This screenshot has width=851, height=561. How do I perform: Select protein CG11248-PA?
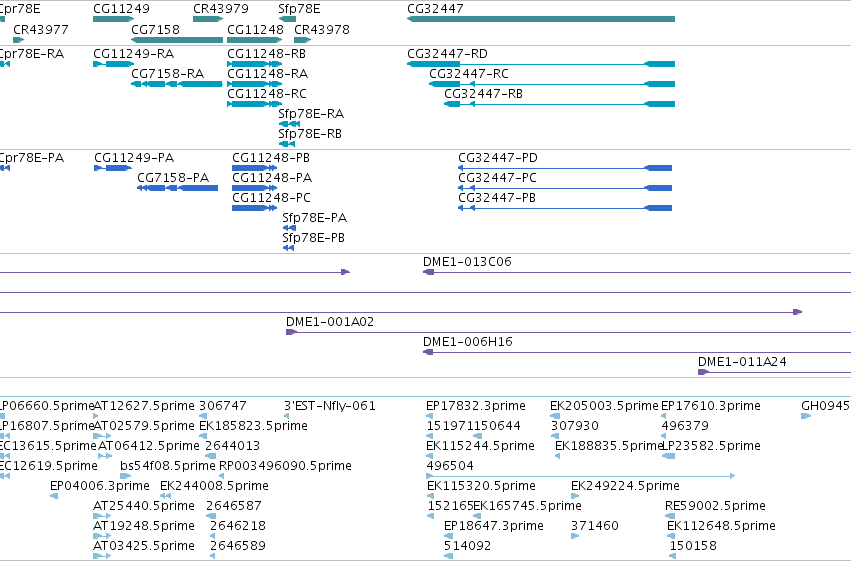[x=255, y=188]
